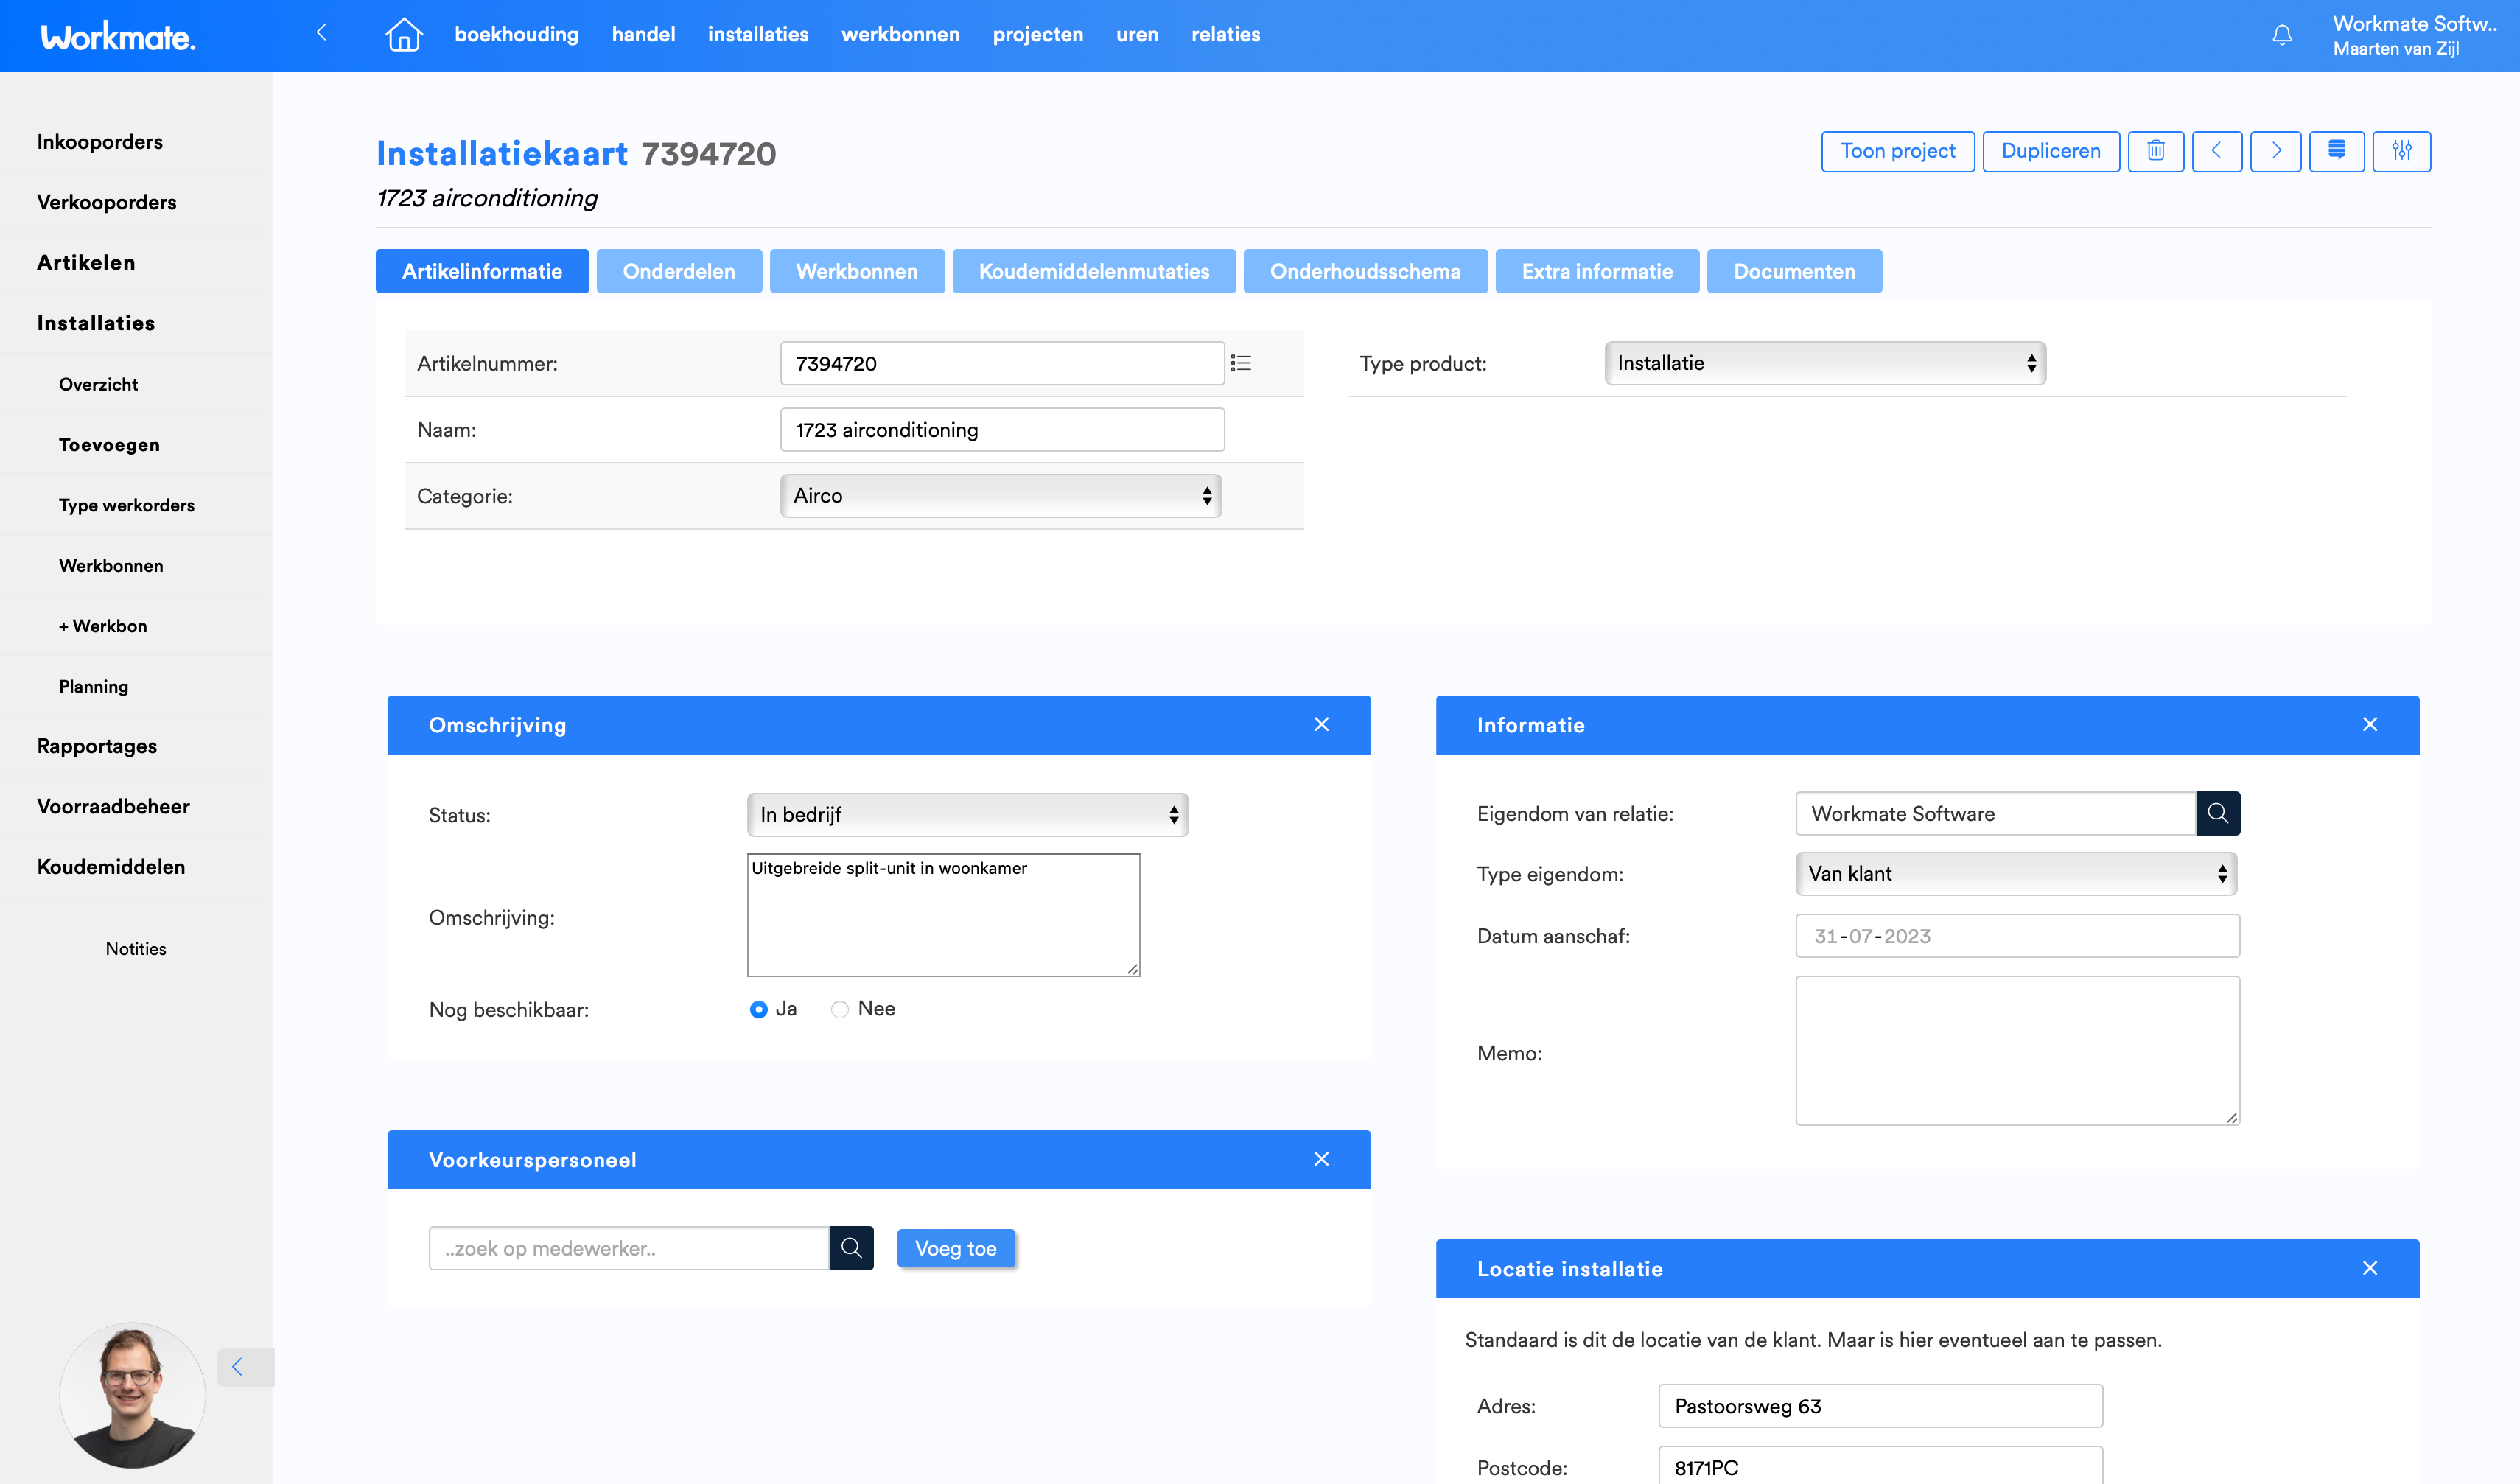Viewport: 2520px width, 1484px height.
Task: Open the werkbonnen top menu
Action: tap(900, 35)
